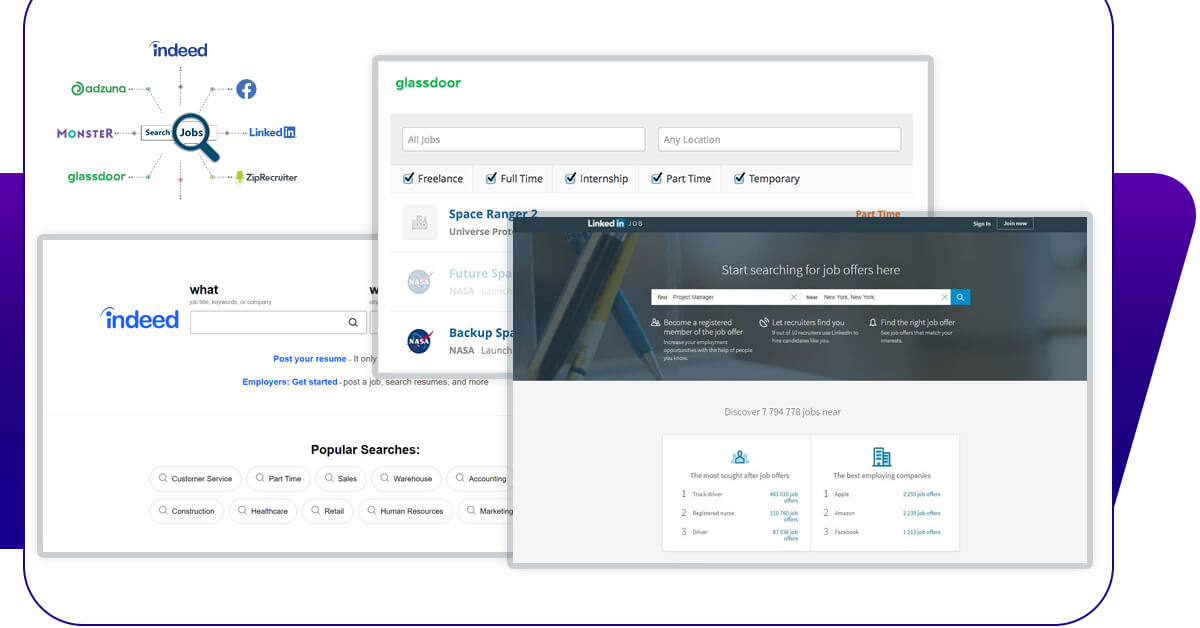The height and width of the screenshot is (628, 1200).
Task: Uncheck the Temporary checkbox
Action: coord(740,178)
